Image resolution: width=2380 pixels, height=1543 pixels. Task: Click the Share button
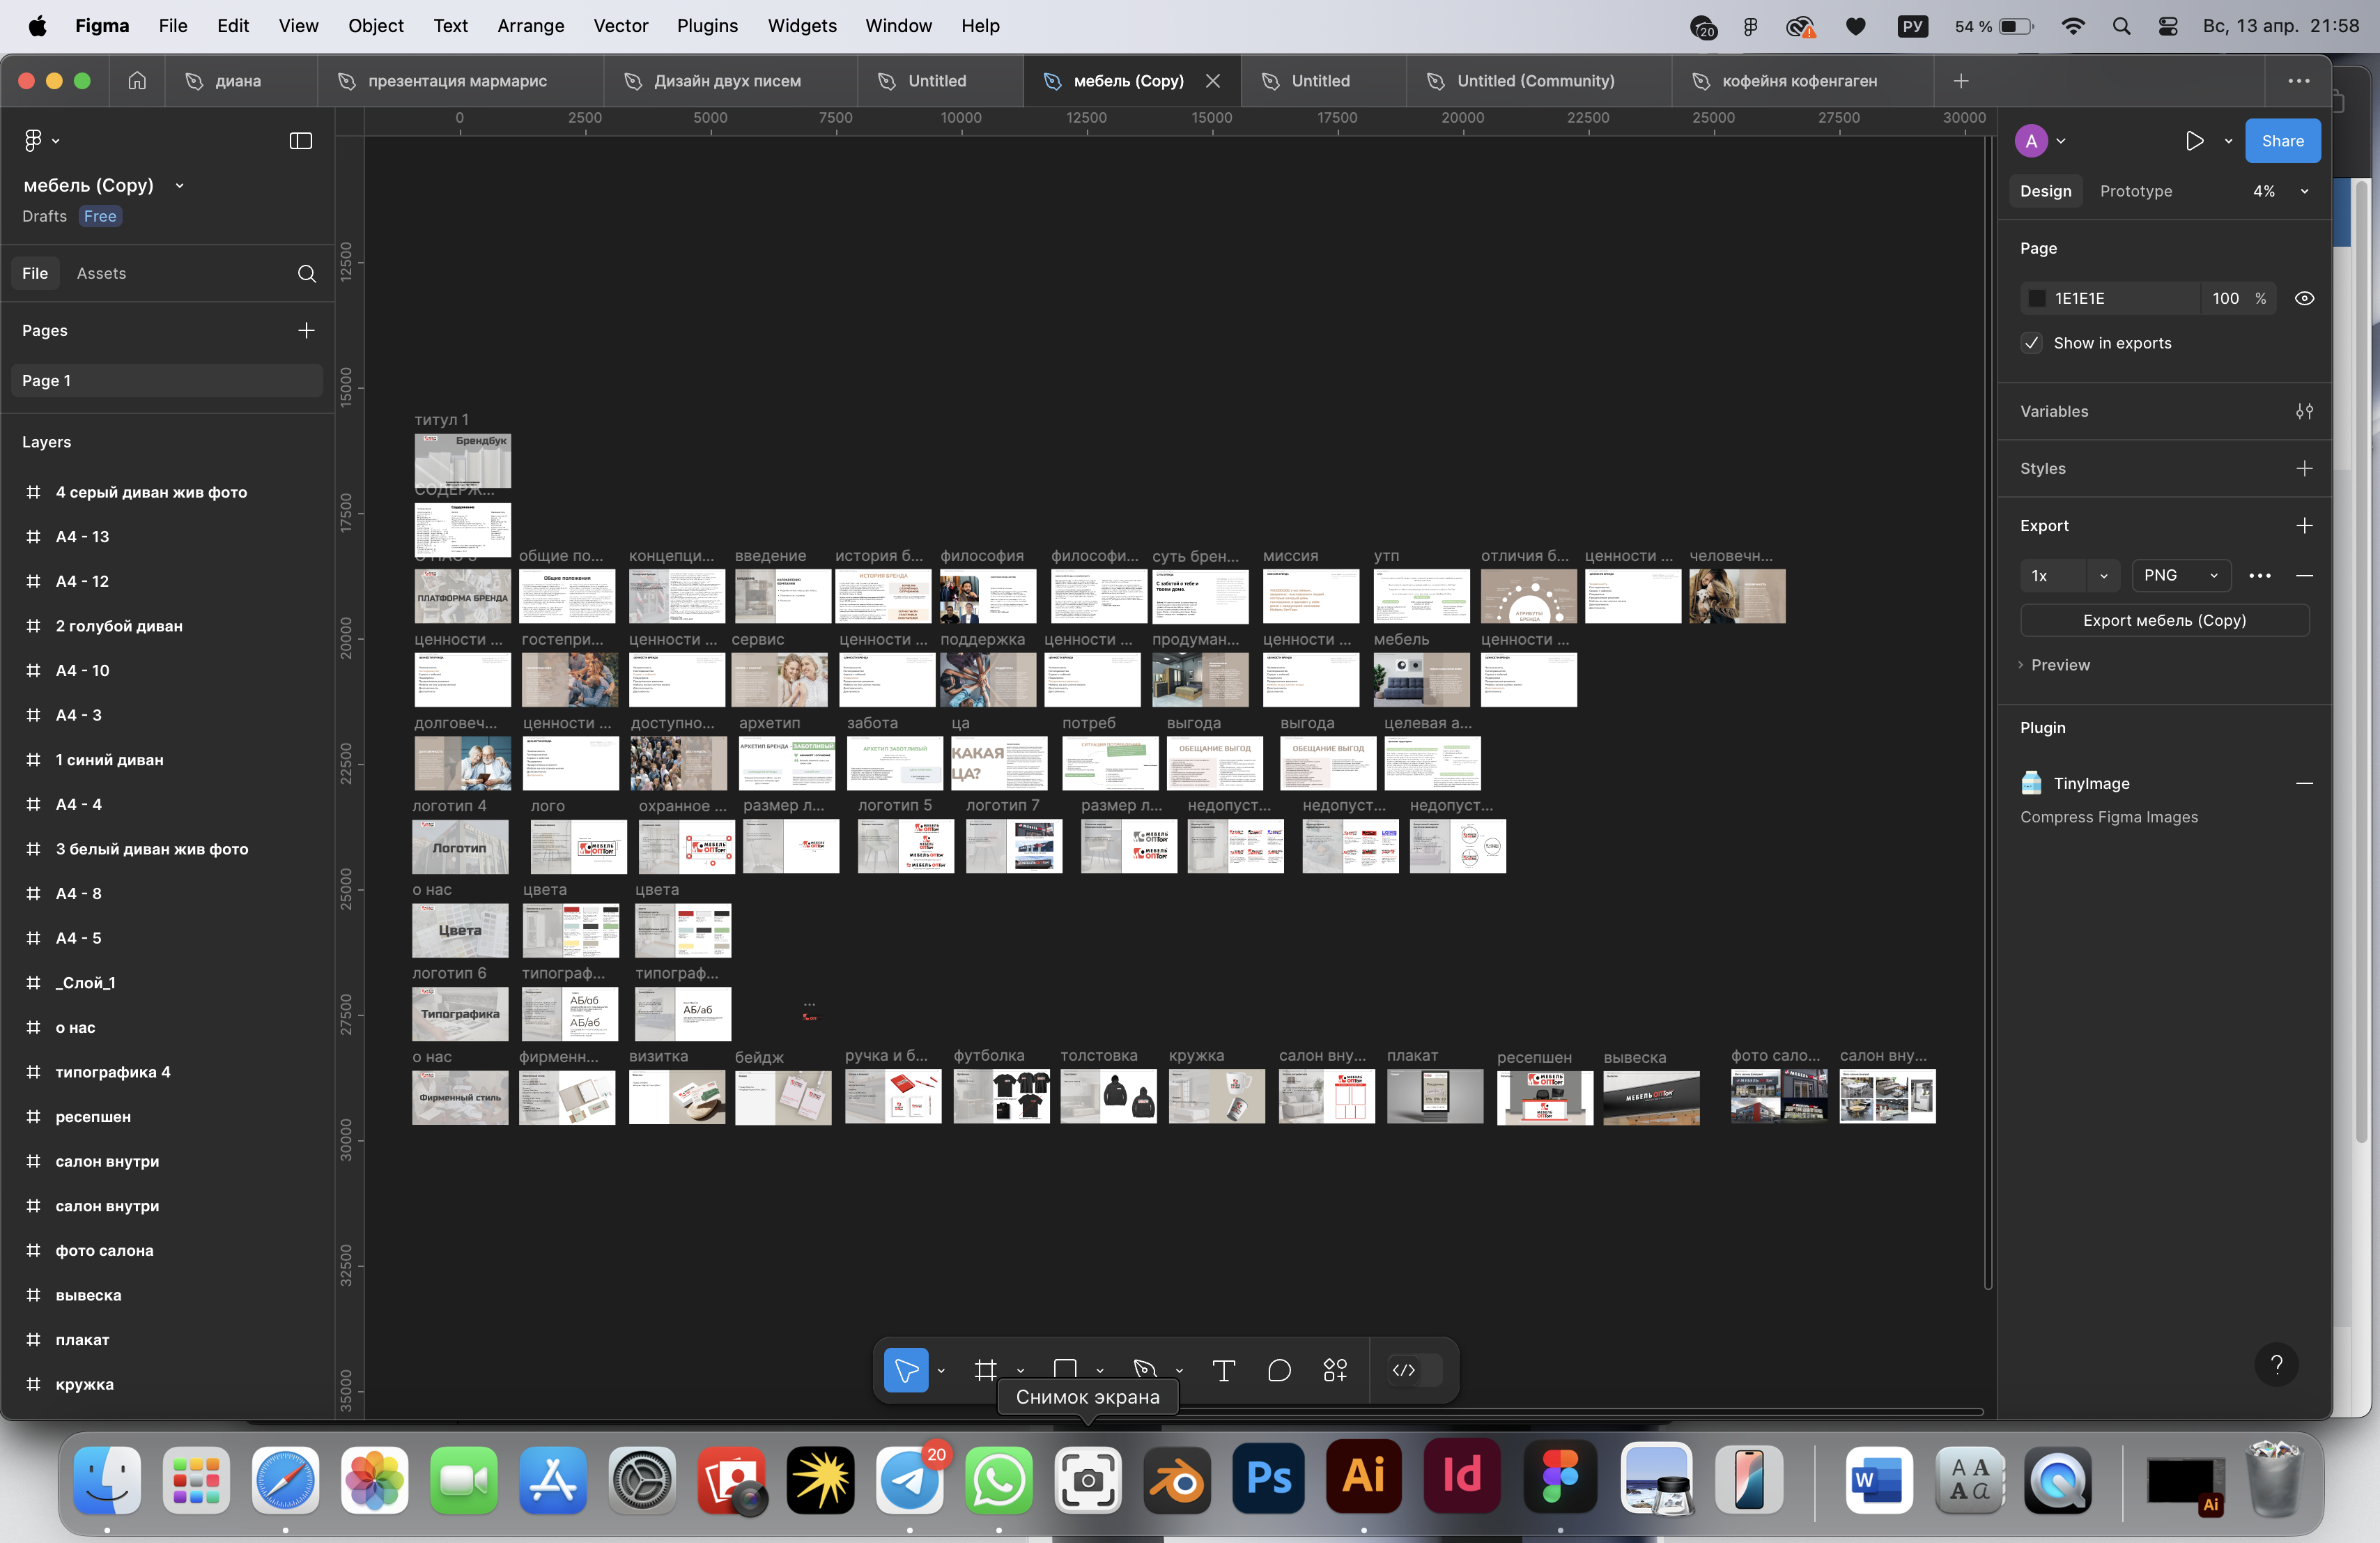[x=2282, y=141]
